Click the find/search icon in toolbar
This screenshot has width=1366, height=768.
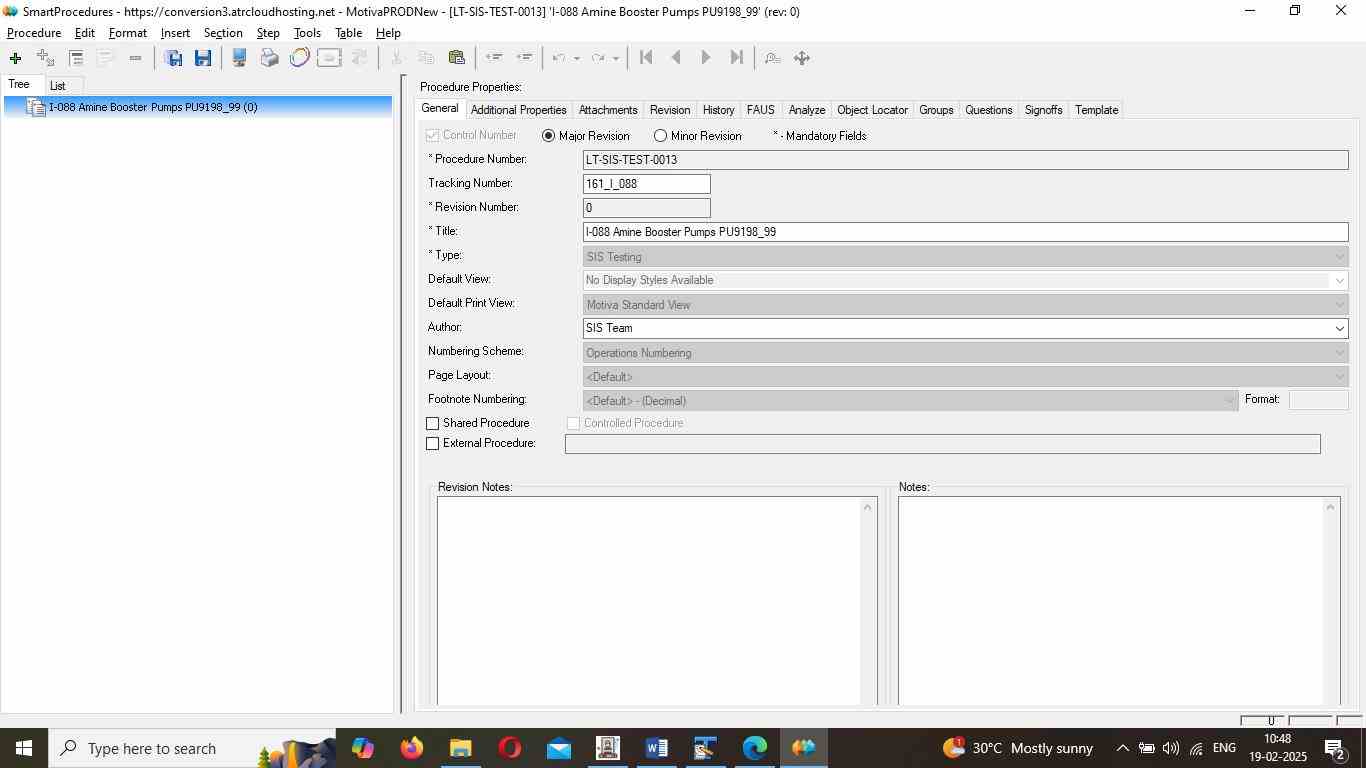point(772,58)
